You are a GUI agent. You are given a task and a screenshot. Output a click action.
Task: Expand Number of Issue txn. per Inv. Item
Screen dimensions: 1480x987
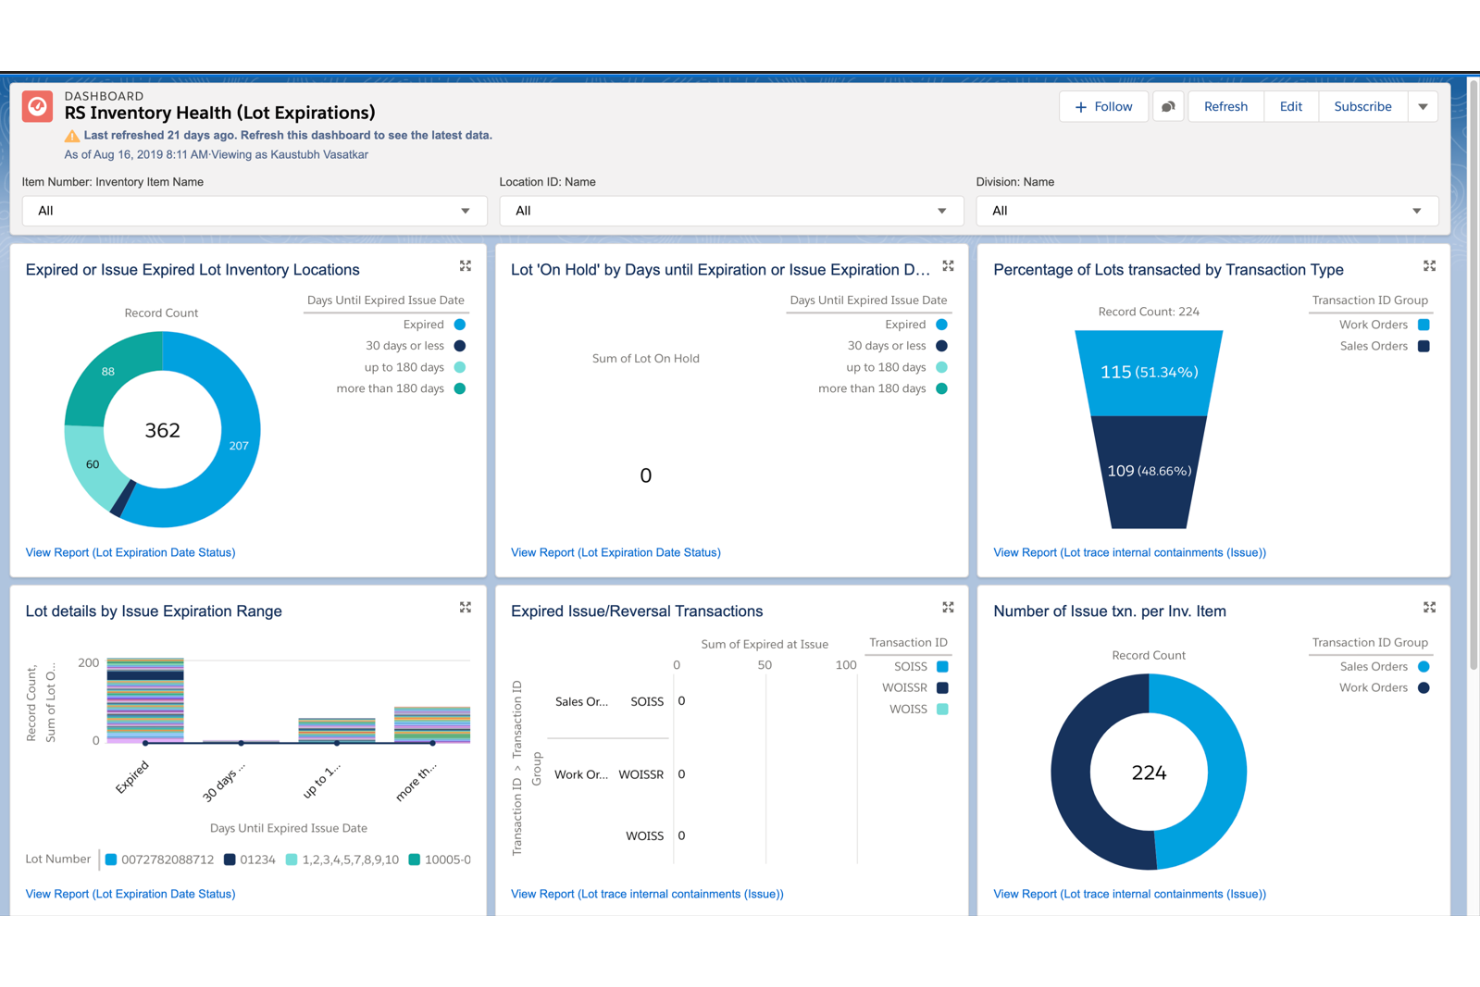tap(1429, 607)
